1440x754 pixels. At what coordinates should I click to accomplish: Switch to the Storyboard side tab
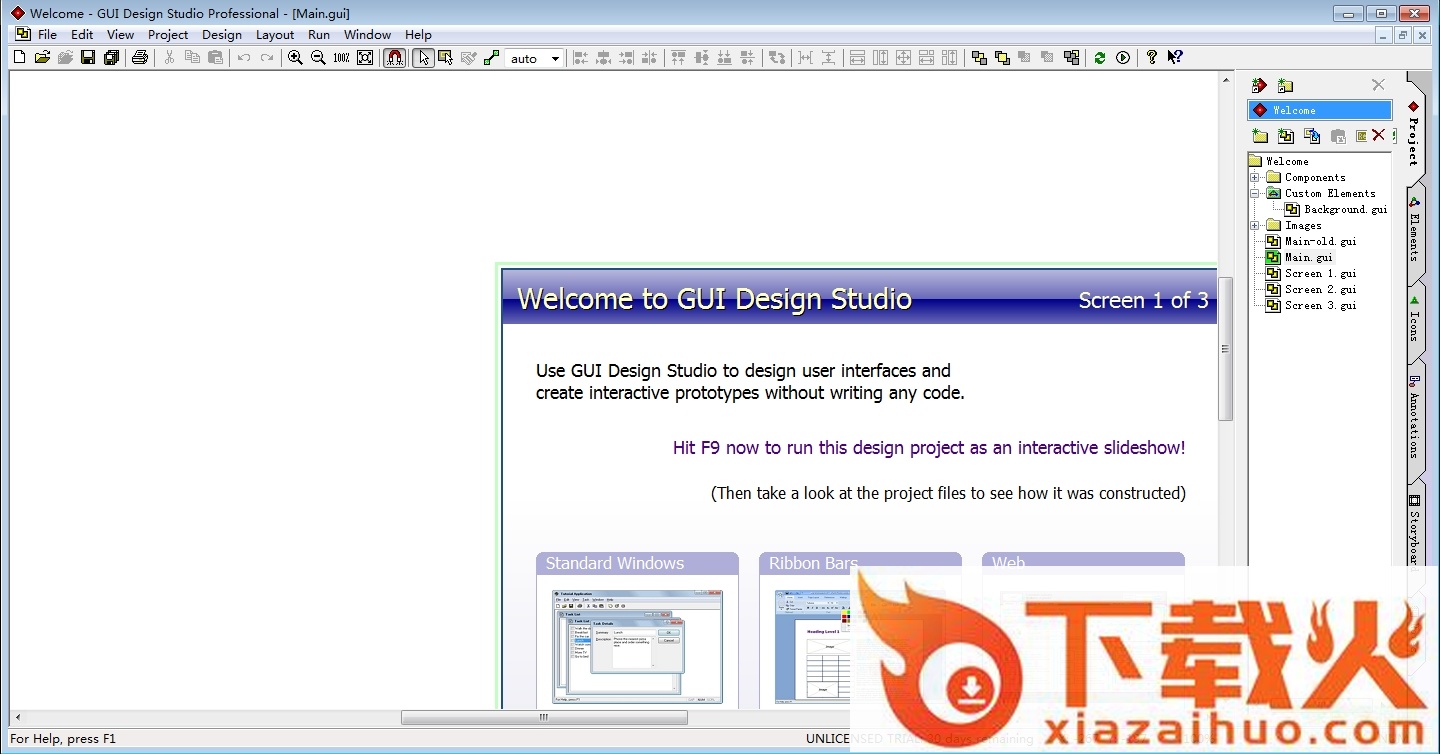tap(1414, 530)
